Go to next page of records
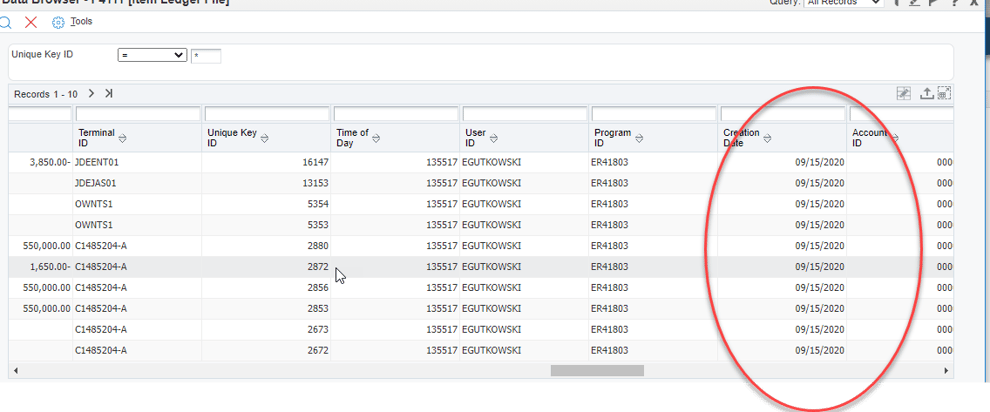Screen dimensions: 990x412 (x=91, y=94)
